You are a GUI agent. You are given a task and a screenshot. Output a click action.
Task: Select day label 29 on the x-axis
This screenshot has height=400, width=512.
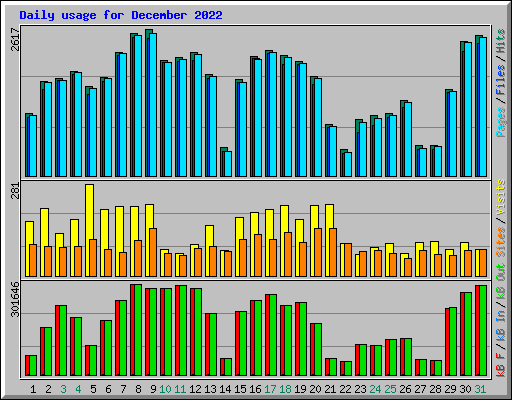tap(450, 389)
